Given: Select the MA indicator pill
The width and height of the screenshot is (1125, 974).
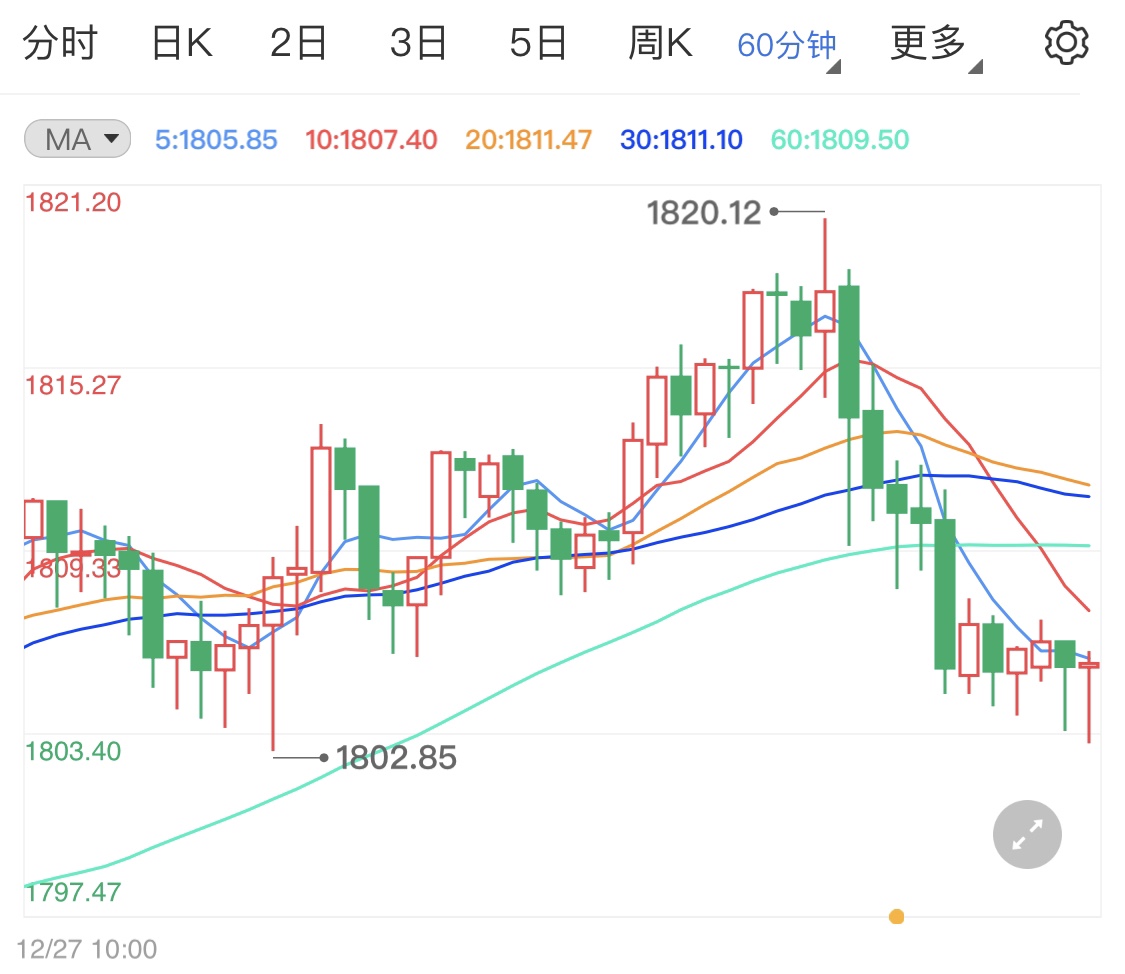Looking at the screenshot, I should click(76, 139).
